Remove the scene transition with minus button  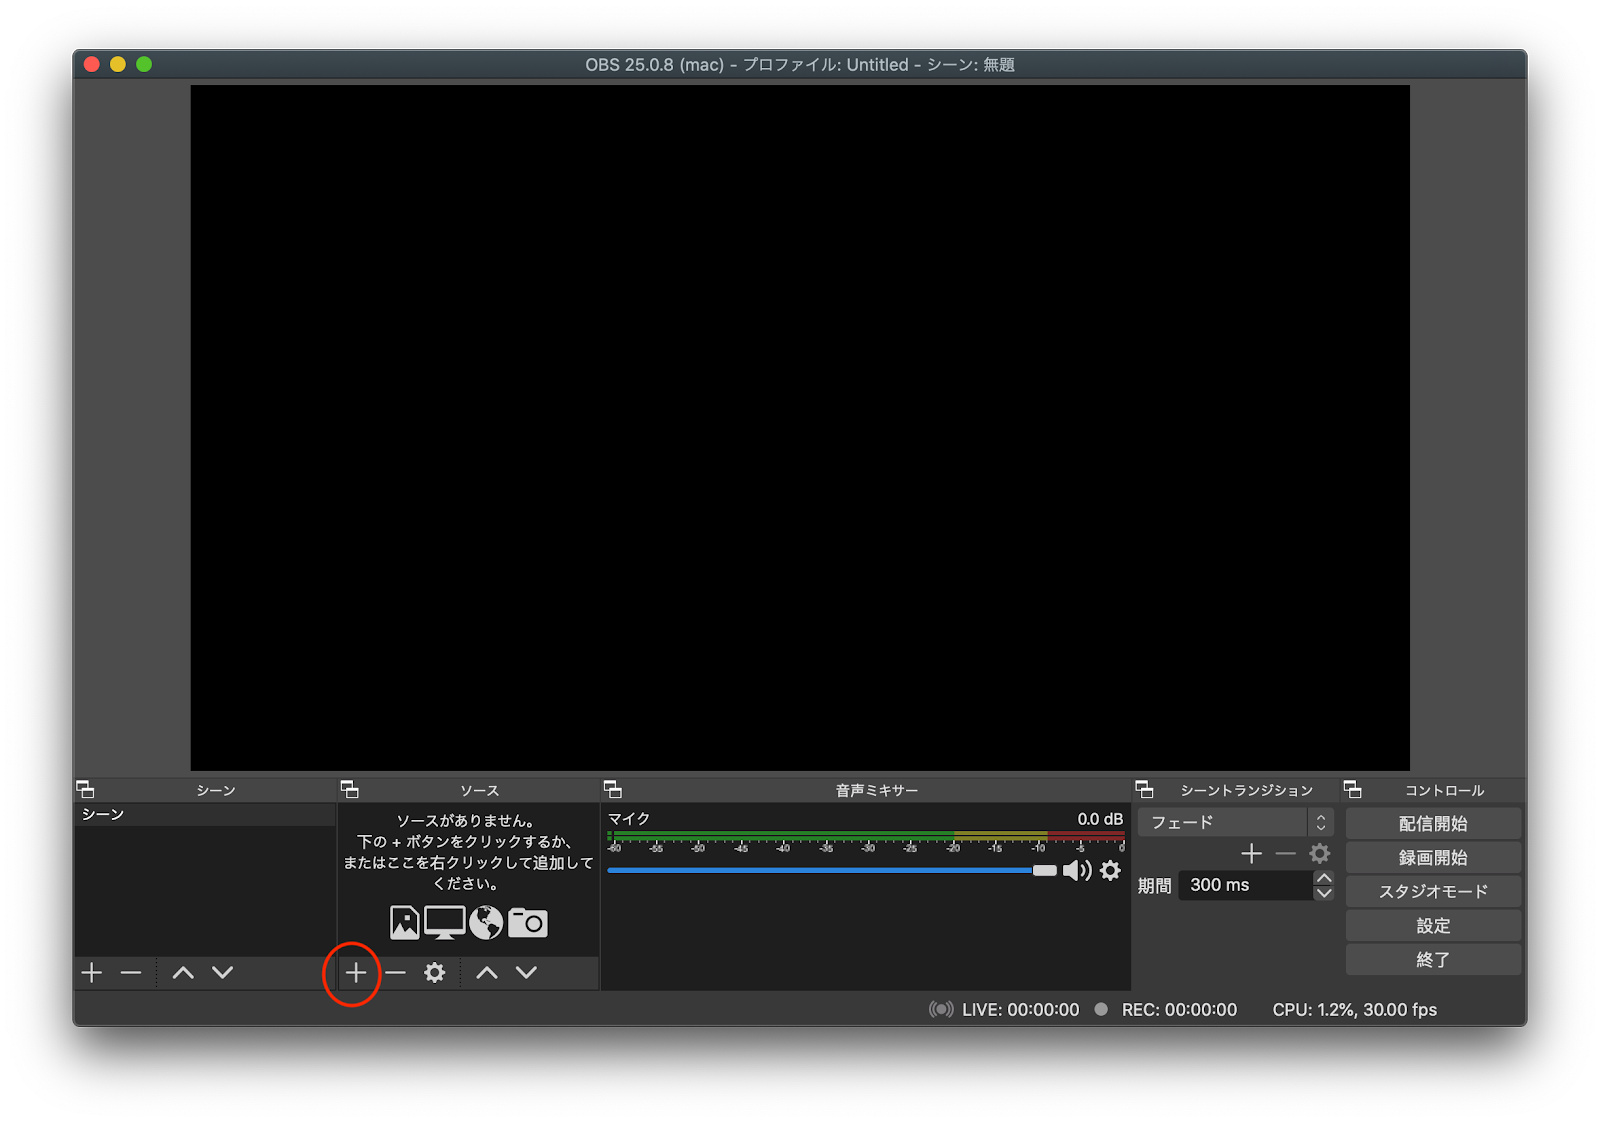point(1286,854)
